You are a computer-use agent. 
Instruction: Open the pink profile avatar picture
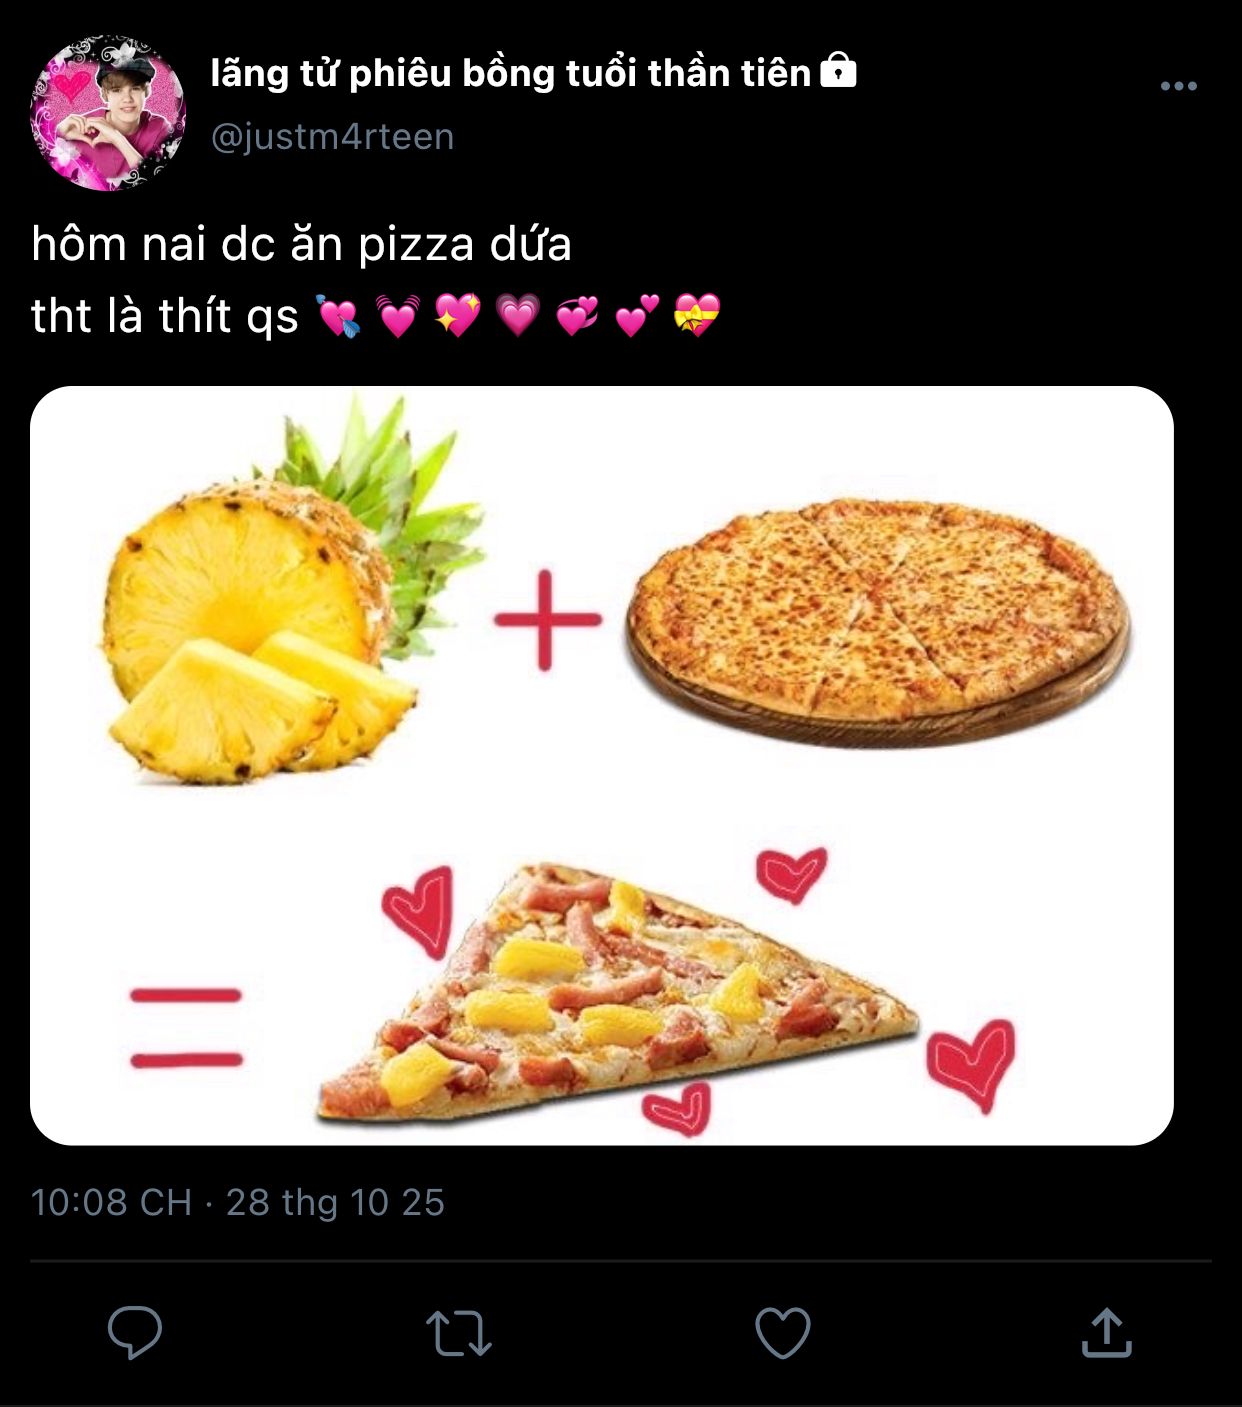click(x=108, y=112)
